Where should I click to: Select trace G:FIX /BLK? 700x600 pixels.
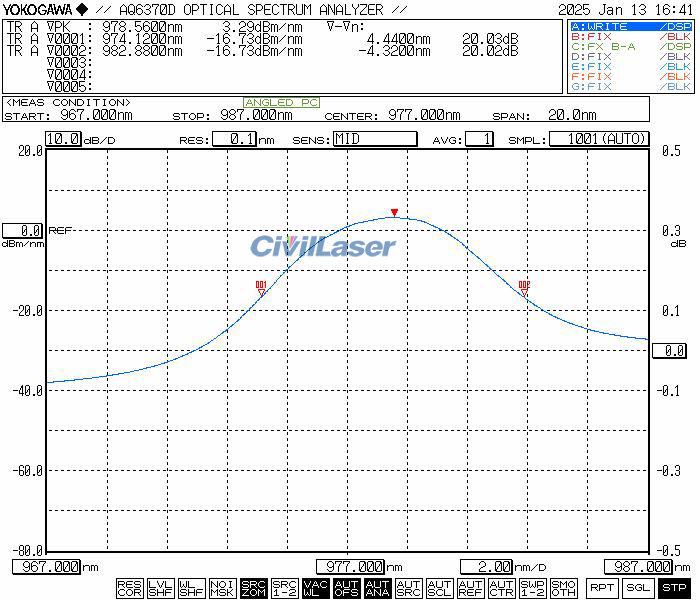click(x=631, y=87)
